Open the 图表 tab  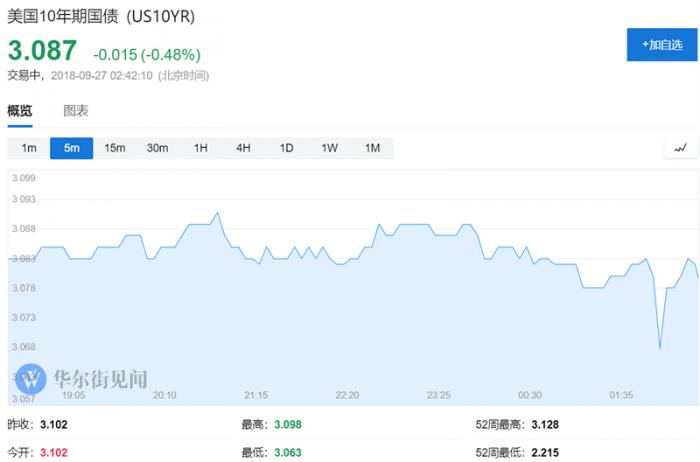click(76, 111)
